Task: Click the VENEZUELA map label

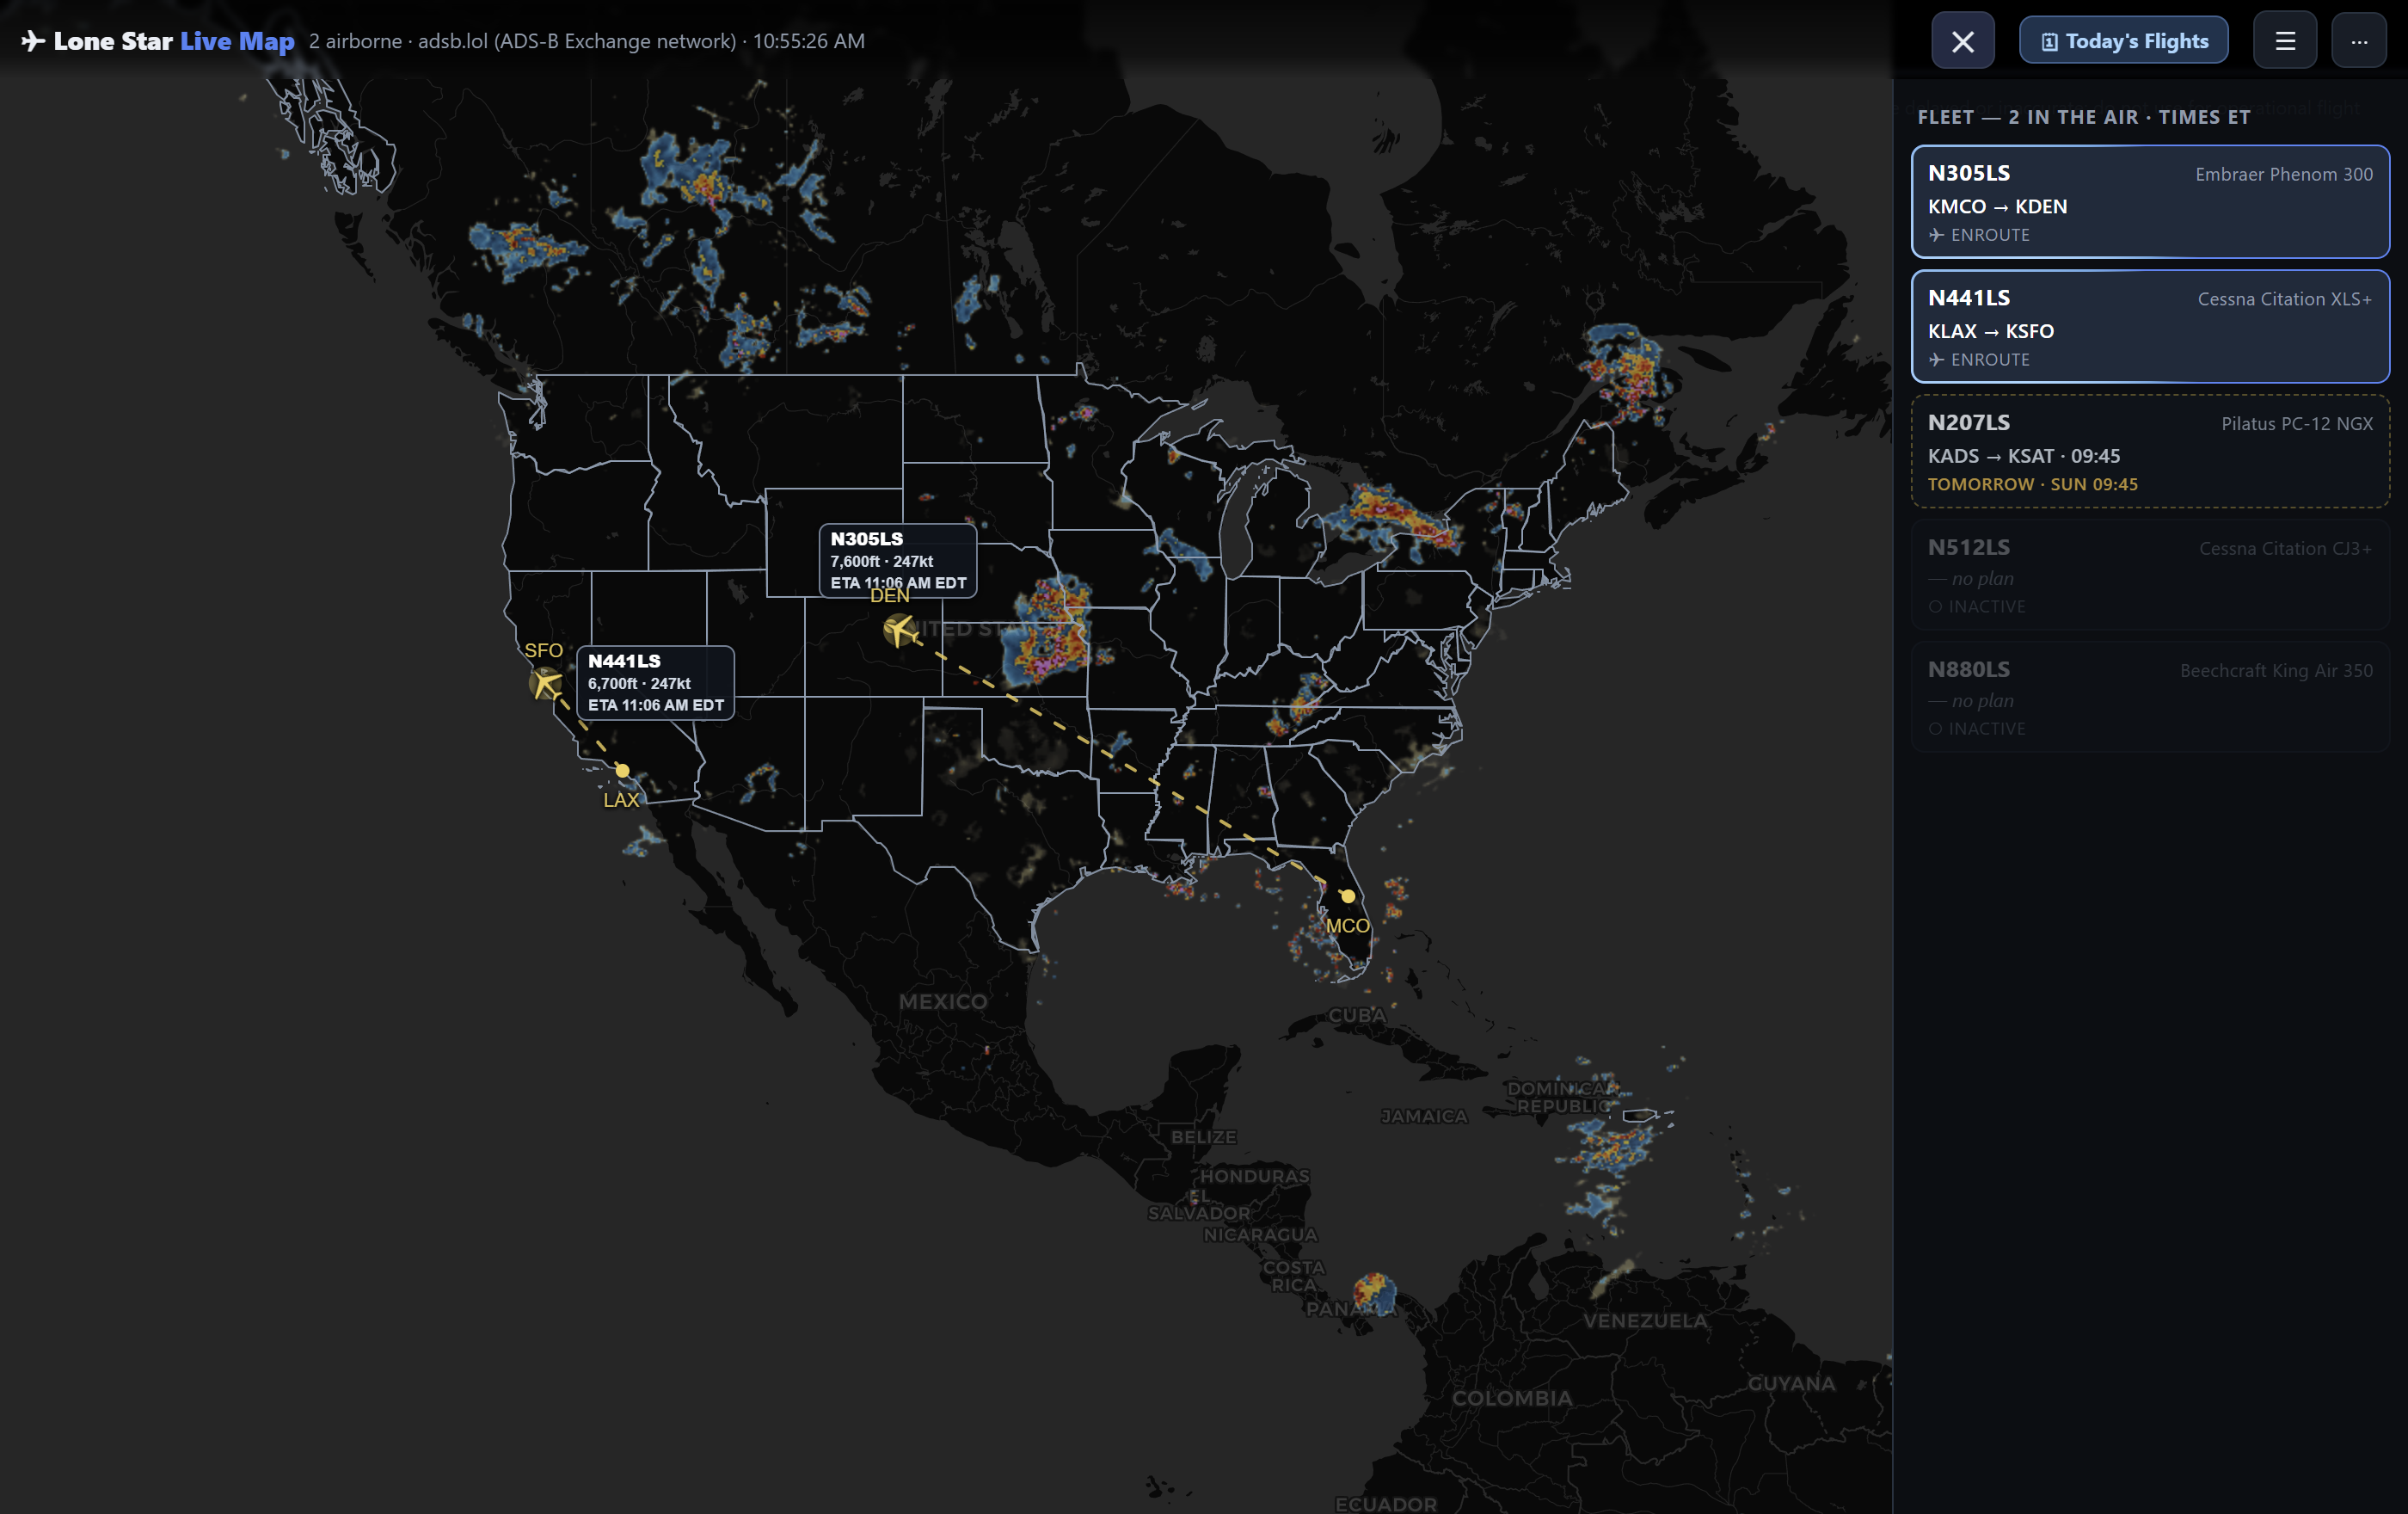Action: (1645, 1321)
